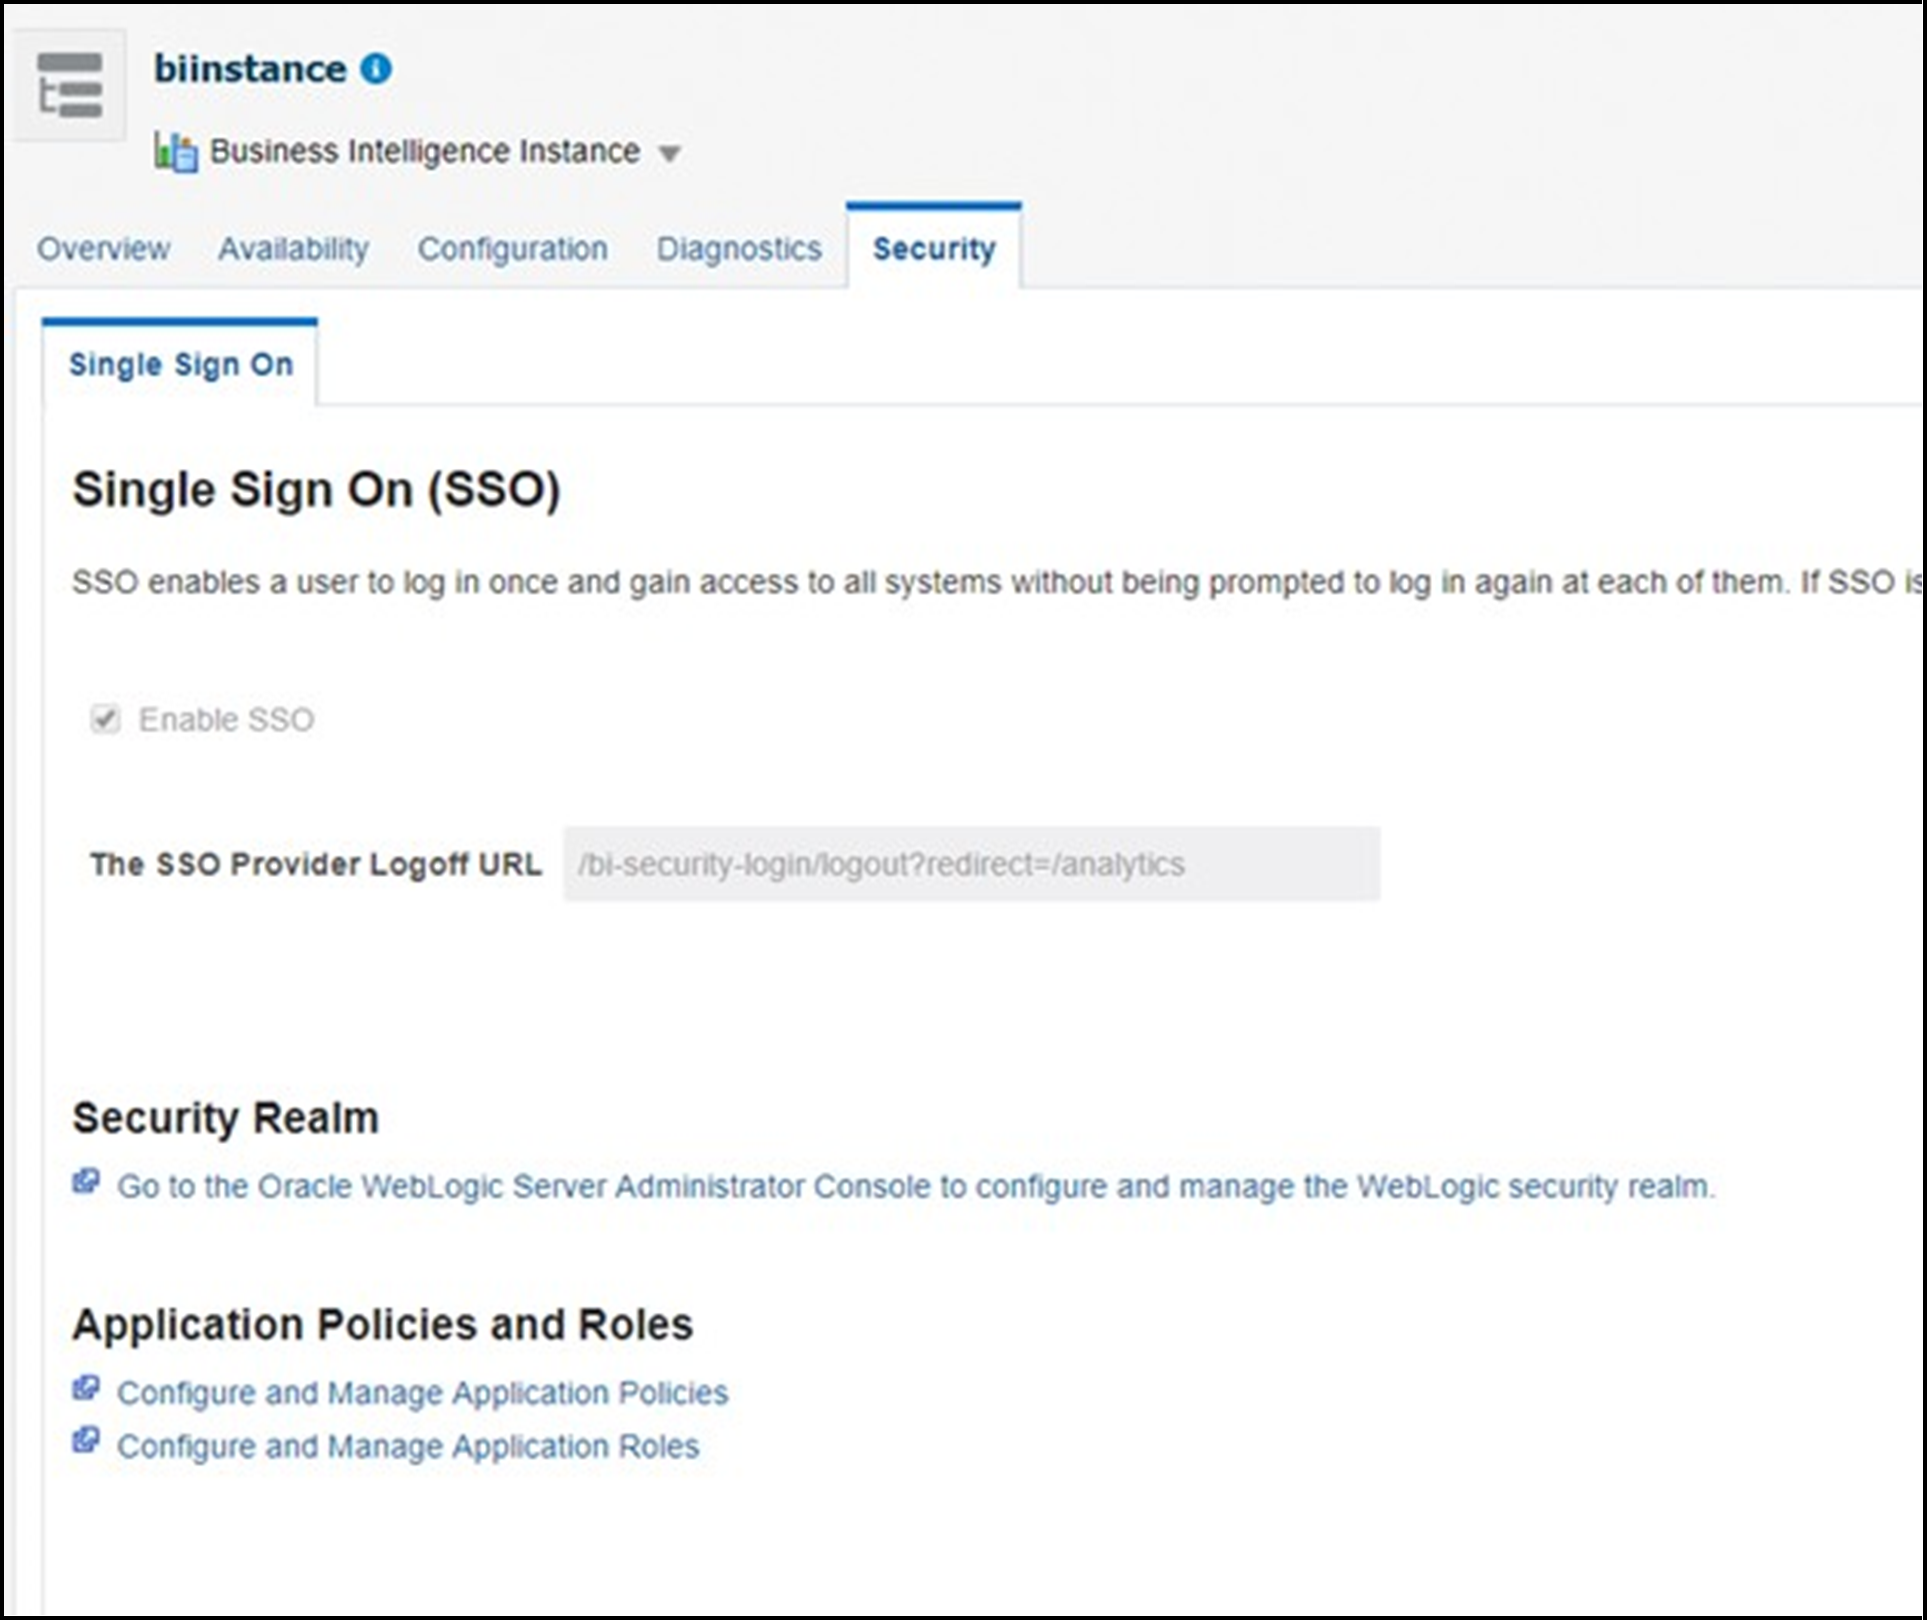This screenshot has width=1927, height=1622.
Task: Click the SSO Provider Logoff URL field
Action: [x=972, y=864]
